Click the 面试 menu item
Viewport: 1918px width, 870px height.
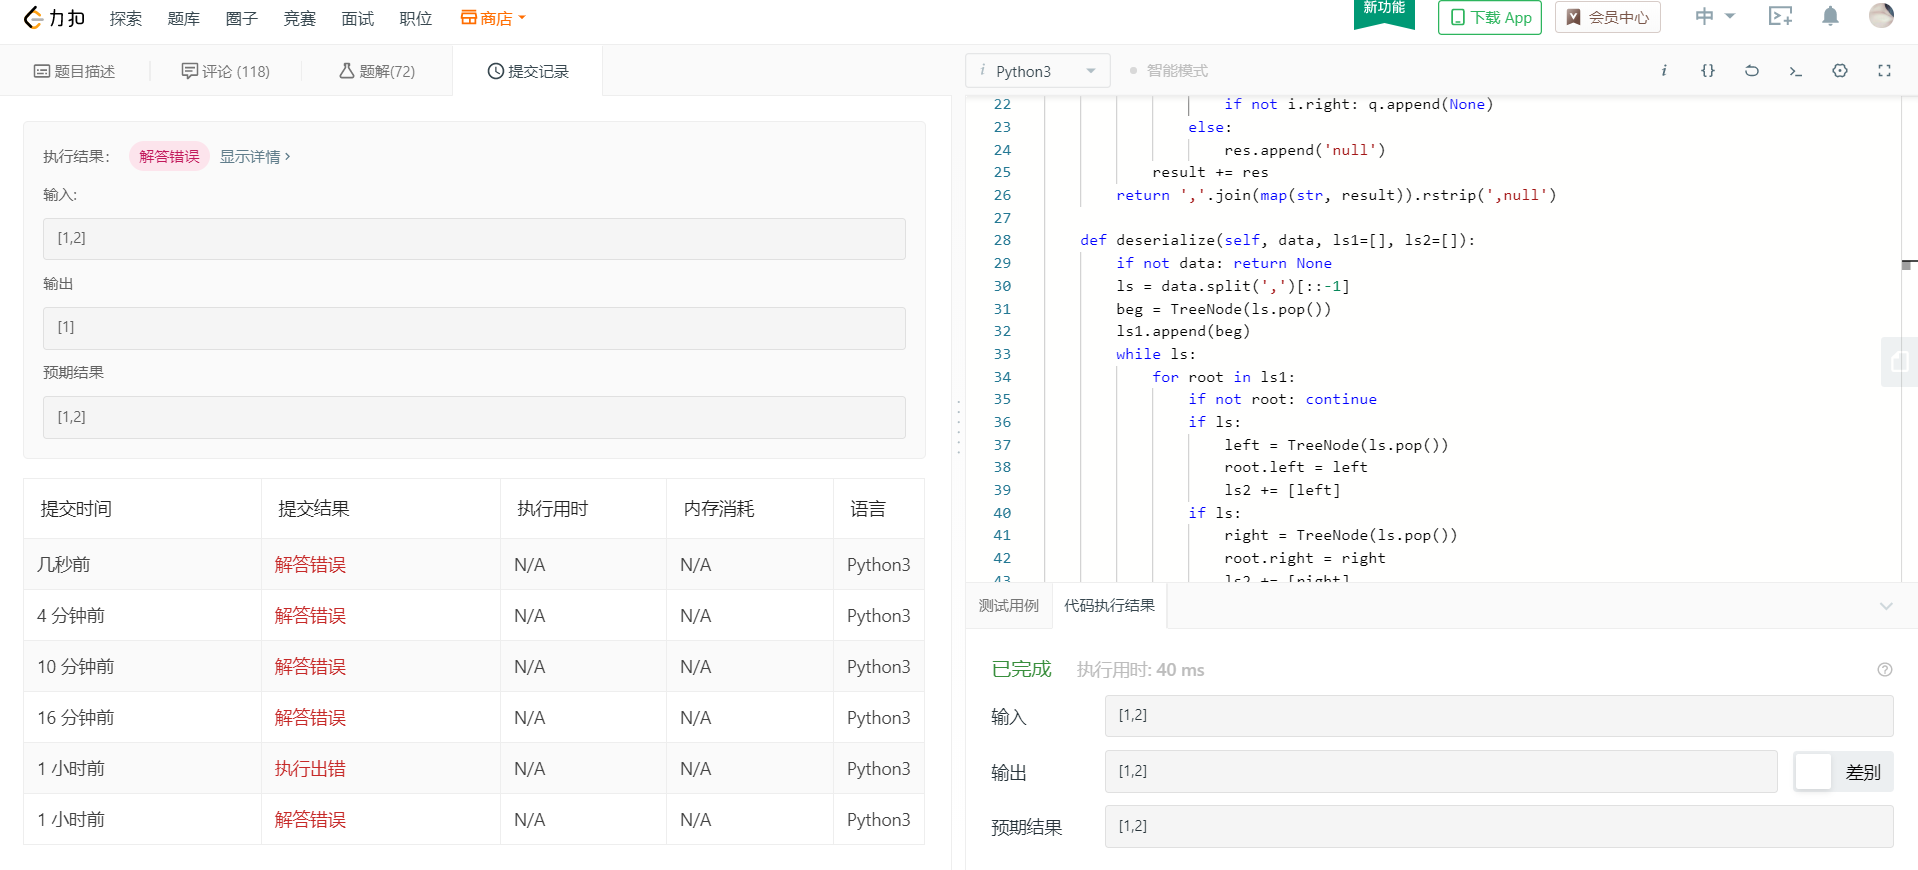(358, 18)
